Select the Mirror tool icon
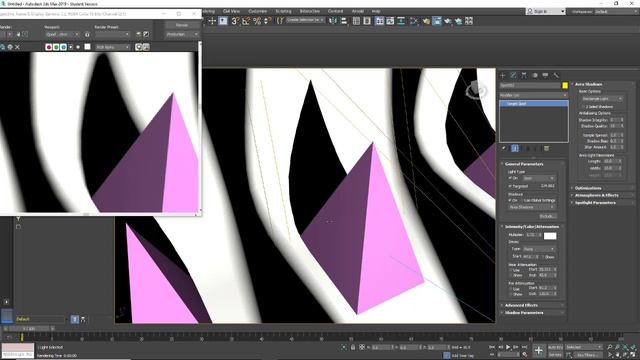This screenshot has width=640, height=360. tap(333, 21)
